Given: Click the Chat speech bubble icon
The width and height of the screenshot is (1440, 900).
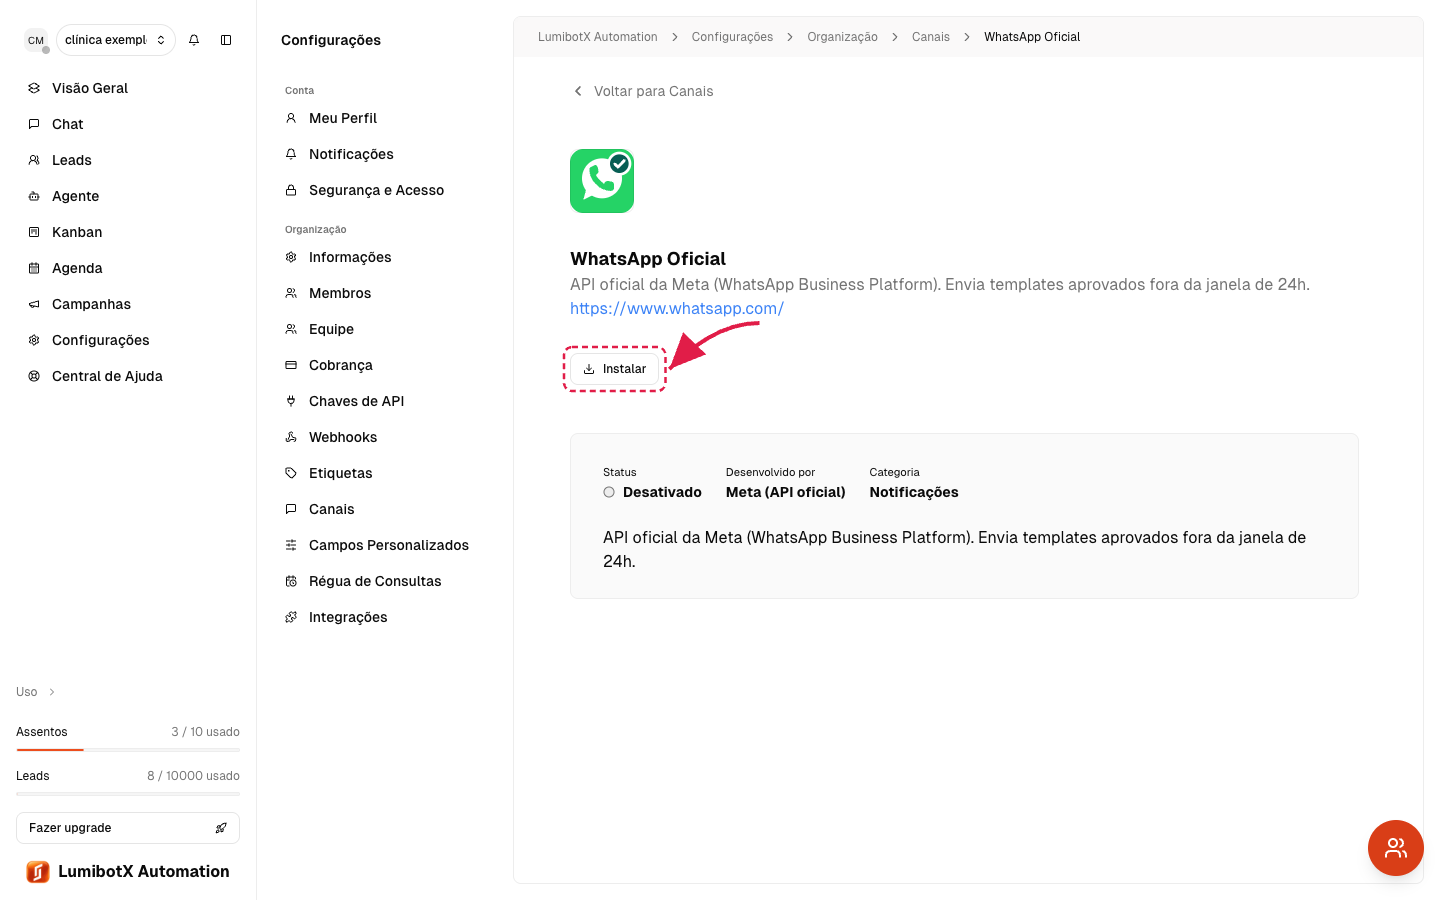Looking at the screenshot, I should coord(34,124).
